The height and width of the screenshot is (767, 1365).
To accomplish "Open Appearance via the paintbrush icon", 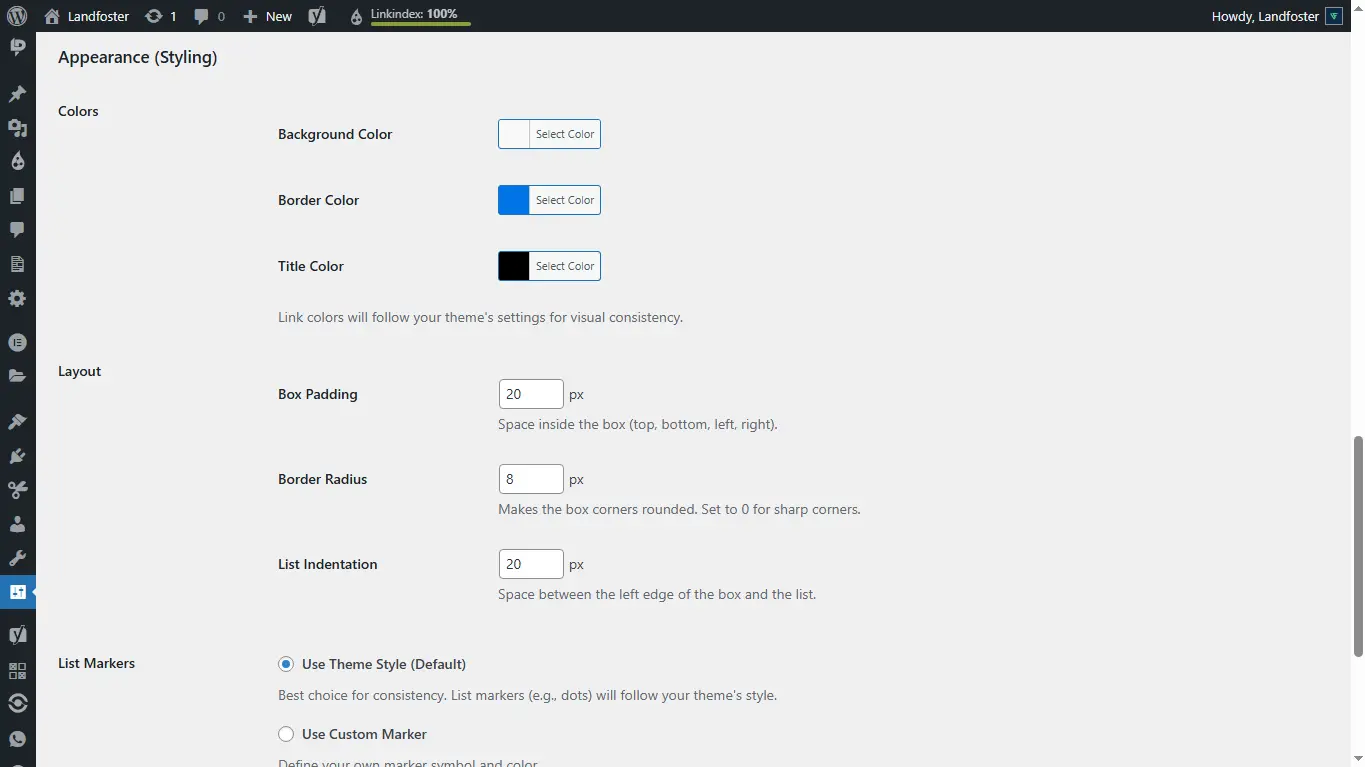I will pos(17,422).
